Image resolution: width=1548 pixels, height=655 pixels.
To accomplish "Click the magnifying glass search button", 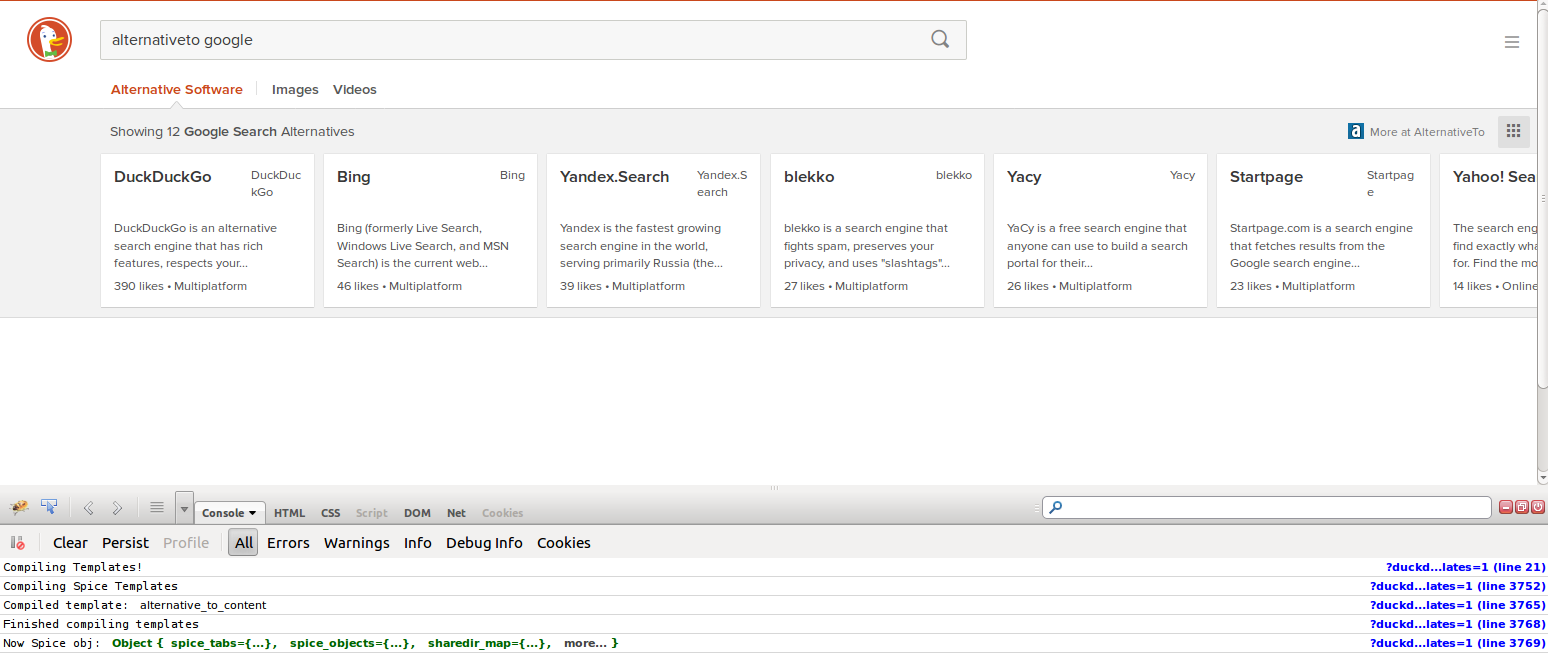I will (940, 40).
